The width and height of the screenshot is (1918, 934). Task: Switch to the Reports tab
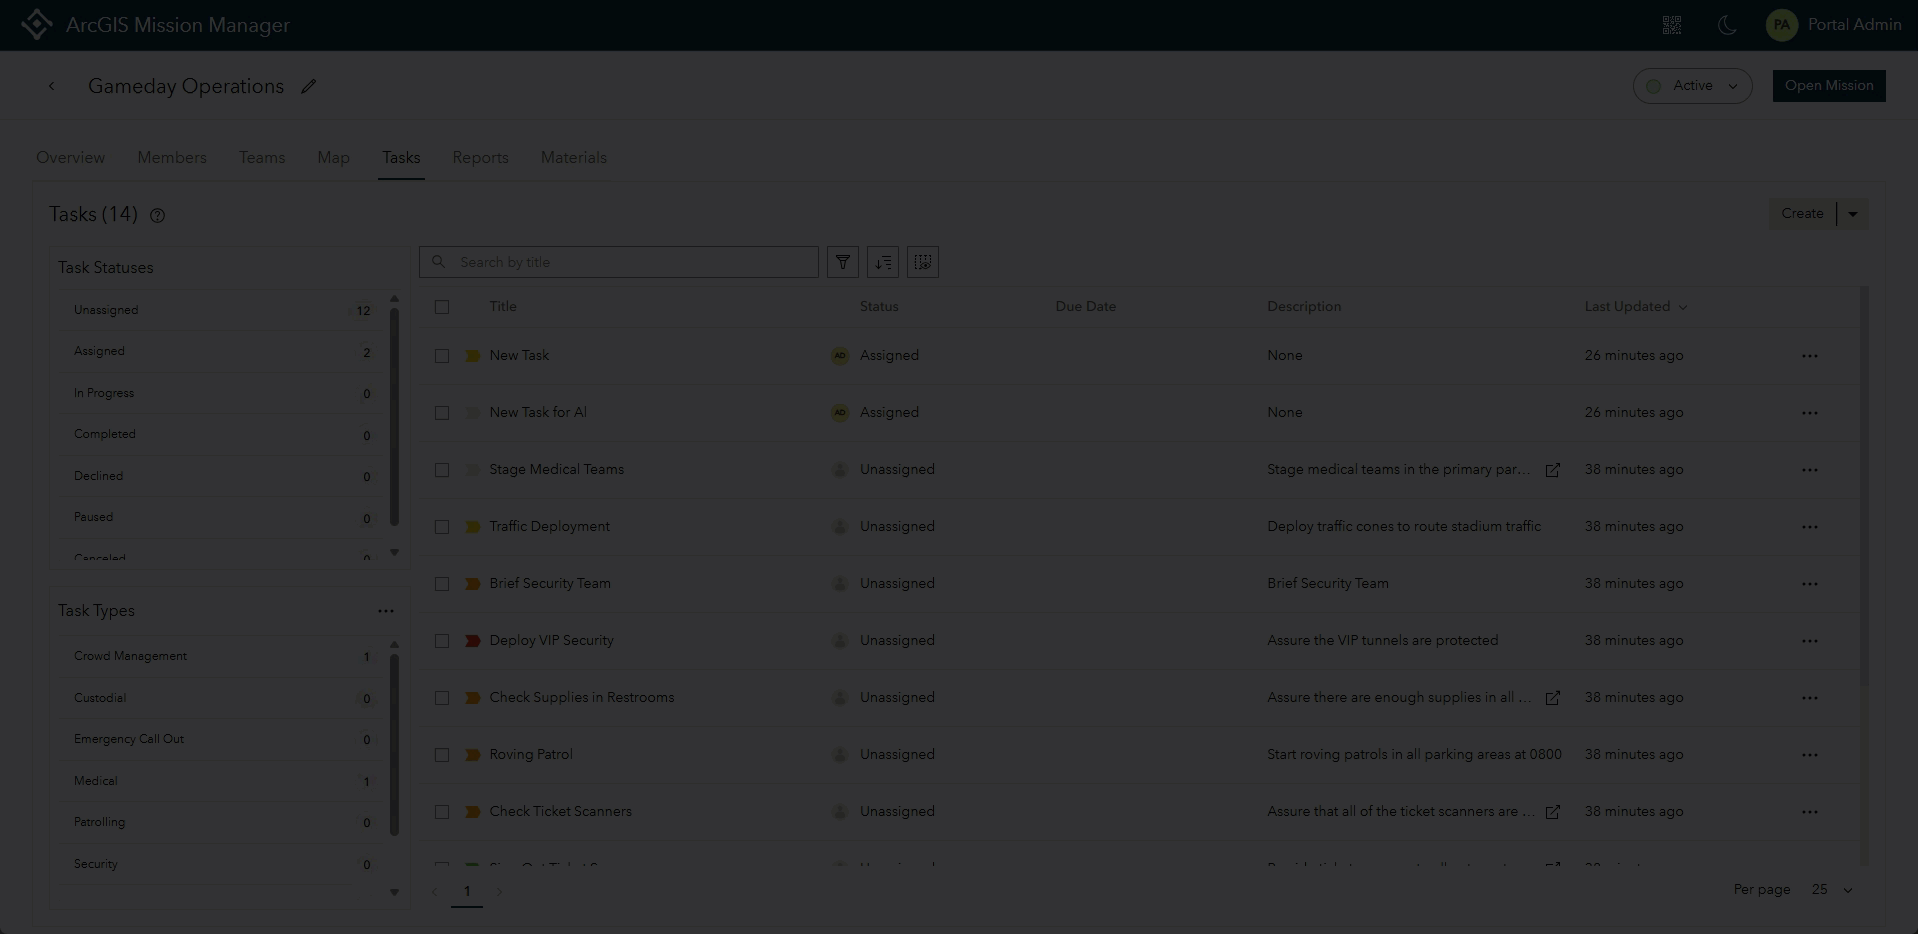[x=480, y=157]
